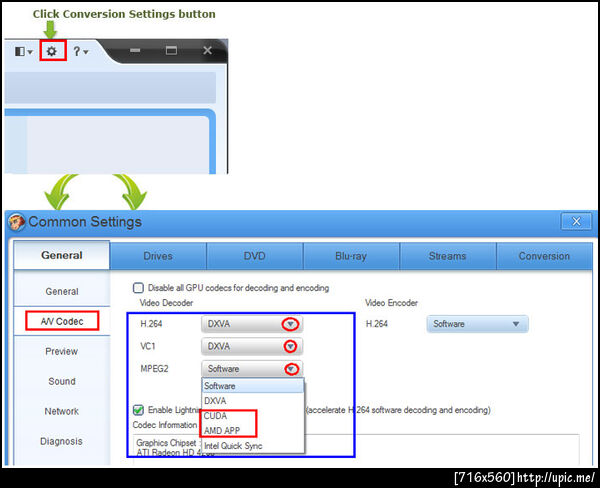Toggle Enable Lightning checkbox
Viewport: 600px width, 488px height.
coord(138,410)
